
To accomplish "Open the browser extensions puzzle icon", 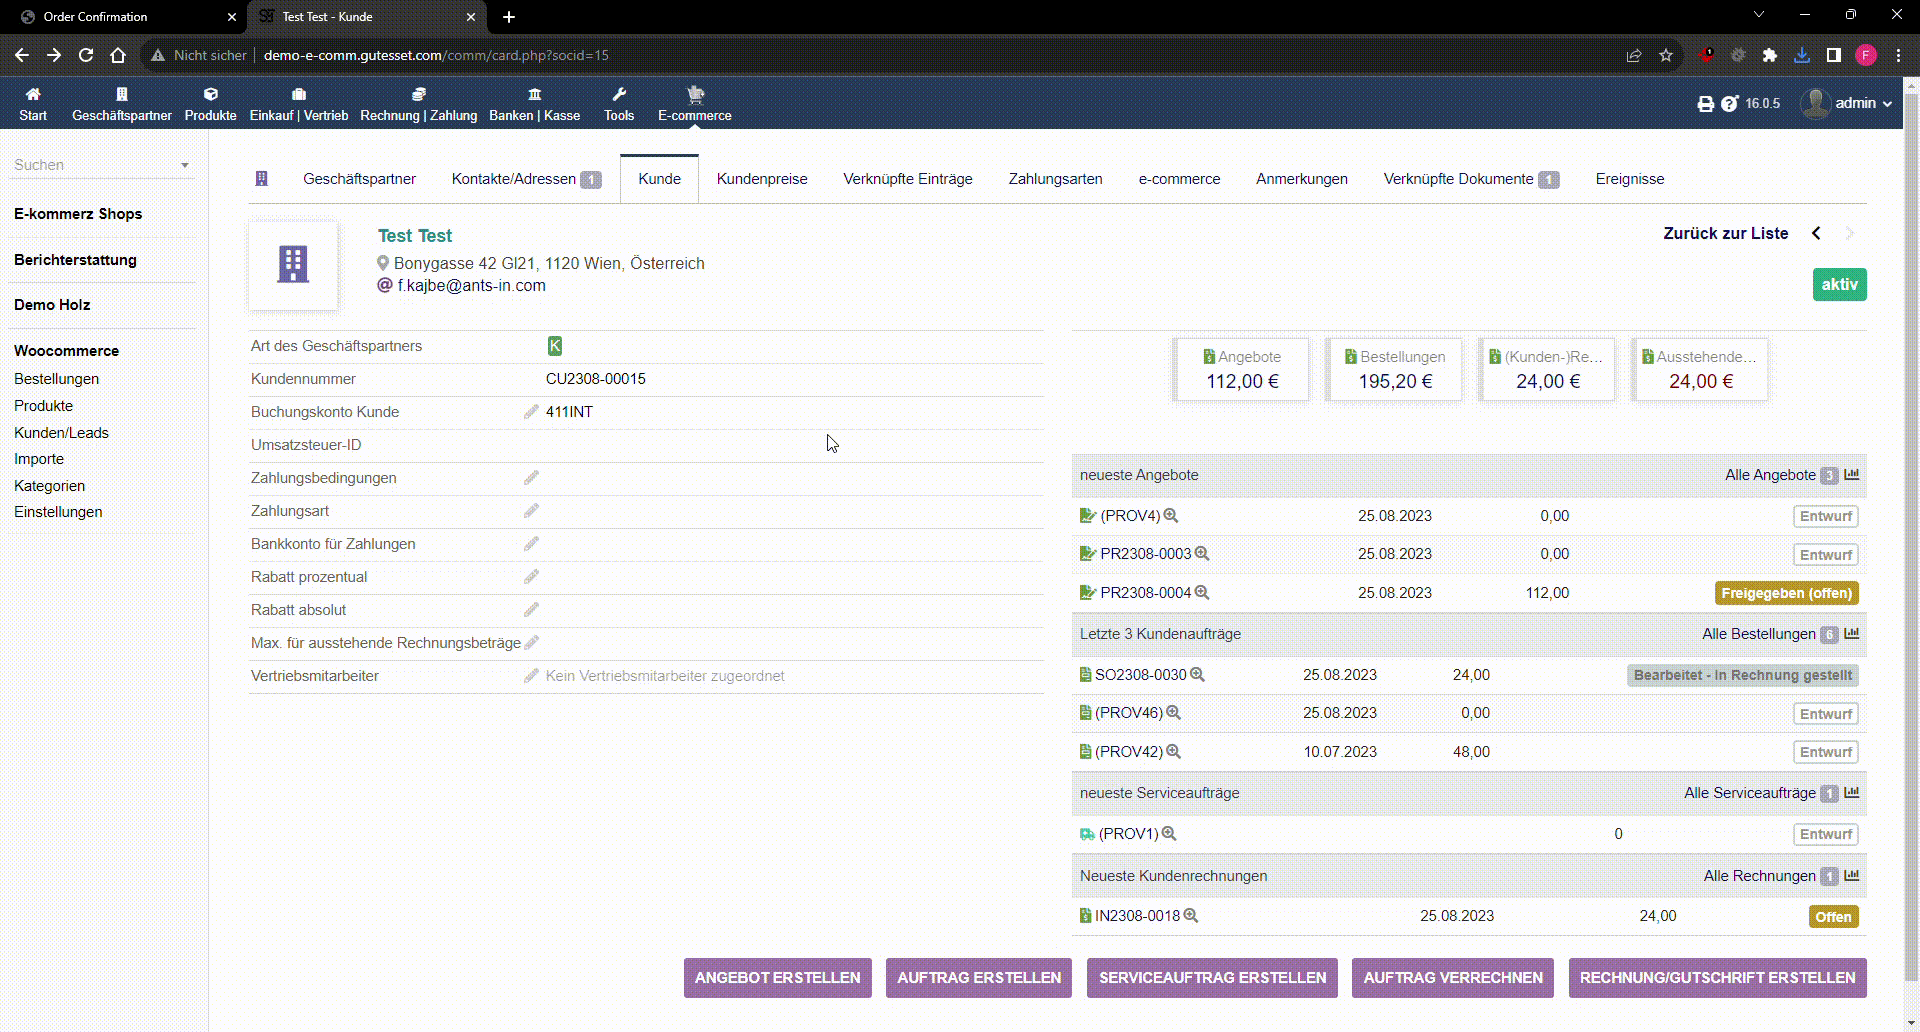I will coord(1770,55).
